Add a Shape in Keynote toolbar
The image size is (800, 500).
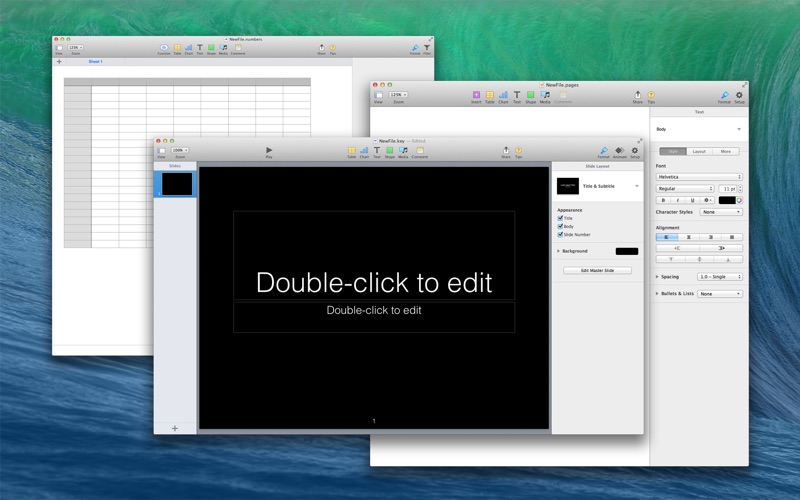[x=389, y=151]
